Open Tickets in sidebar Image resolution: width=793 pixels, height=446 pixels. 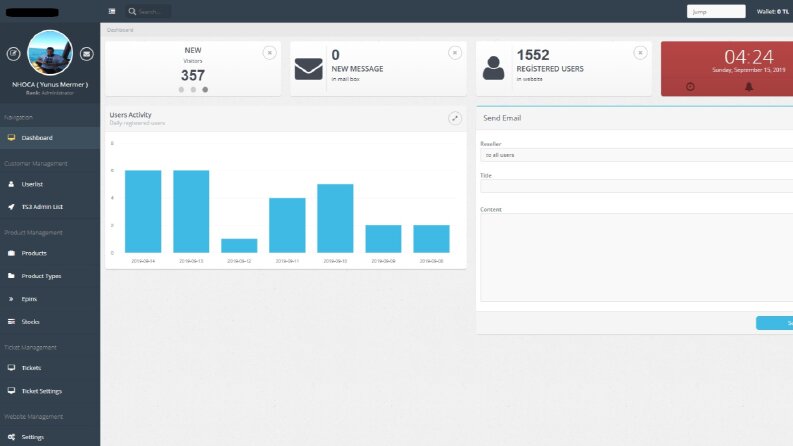(50, 368)
